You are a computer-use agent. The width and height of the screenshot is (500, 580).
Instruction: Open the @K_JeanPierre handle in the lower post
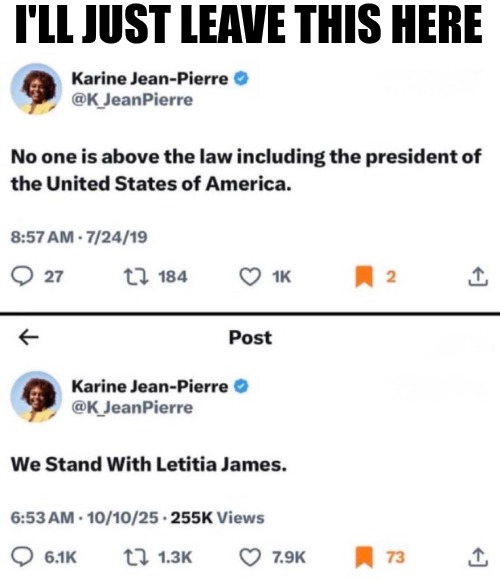pos(132,408)
